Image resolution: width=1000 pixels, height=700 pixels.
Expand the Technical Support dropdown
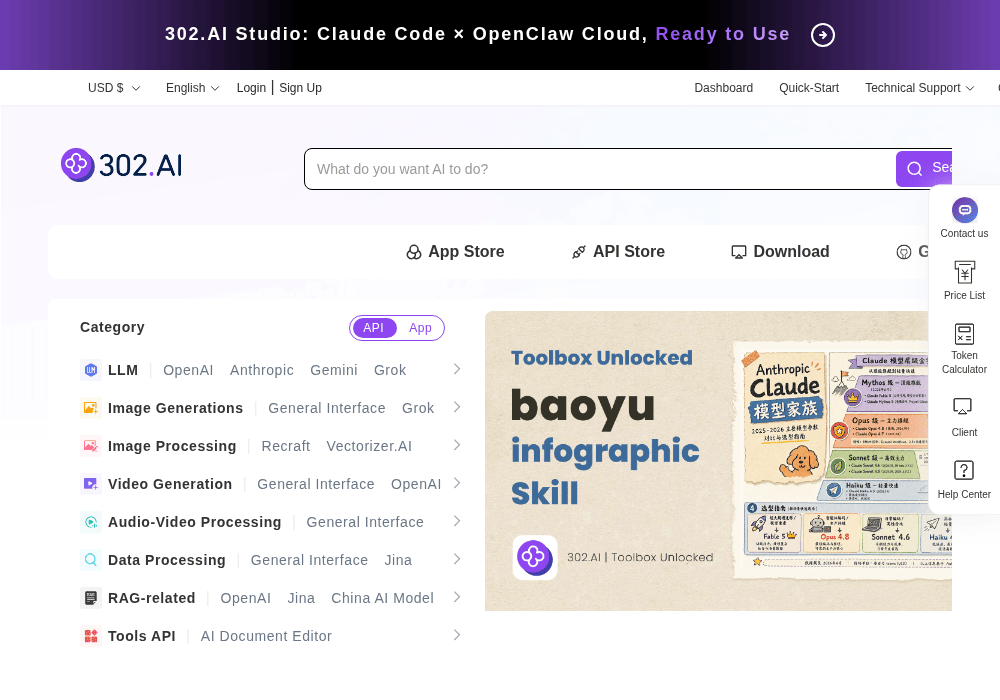tap(920, 88)
